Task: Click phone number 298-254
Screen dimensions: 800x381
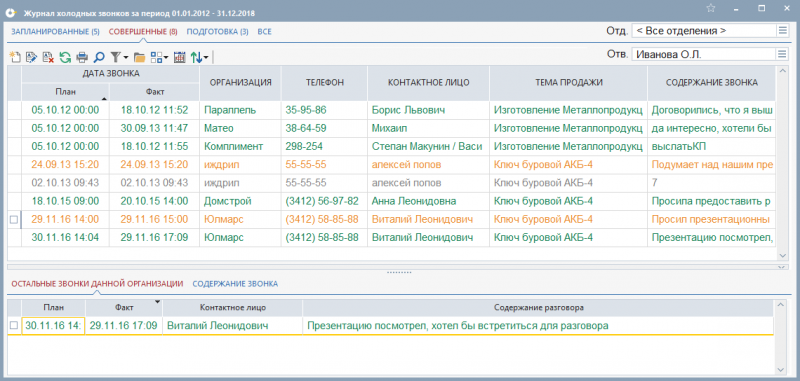Action: pos(304,146)
